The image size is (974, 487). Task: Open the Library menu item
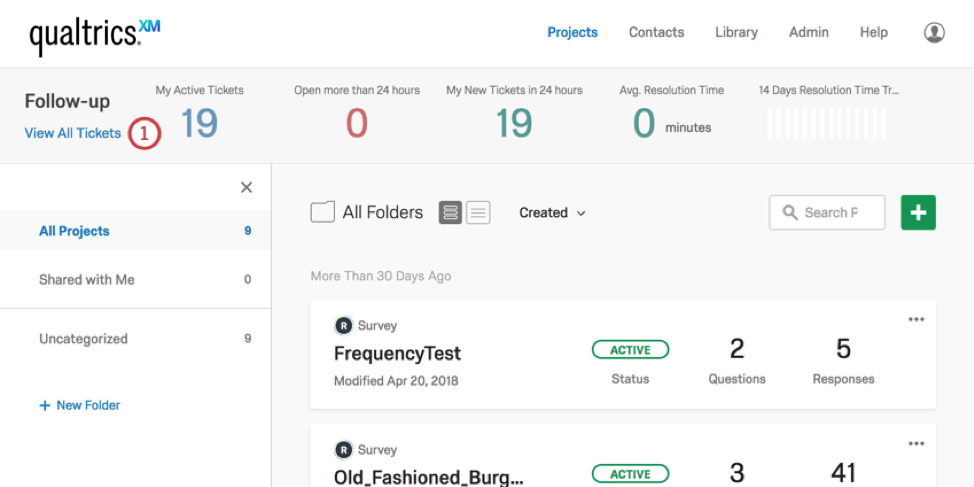736,32
